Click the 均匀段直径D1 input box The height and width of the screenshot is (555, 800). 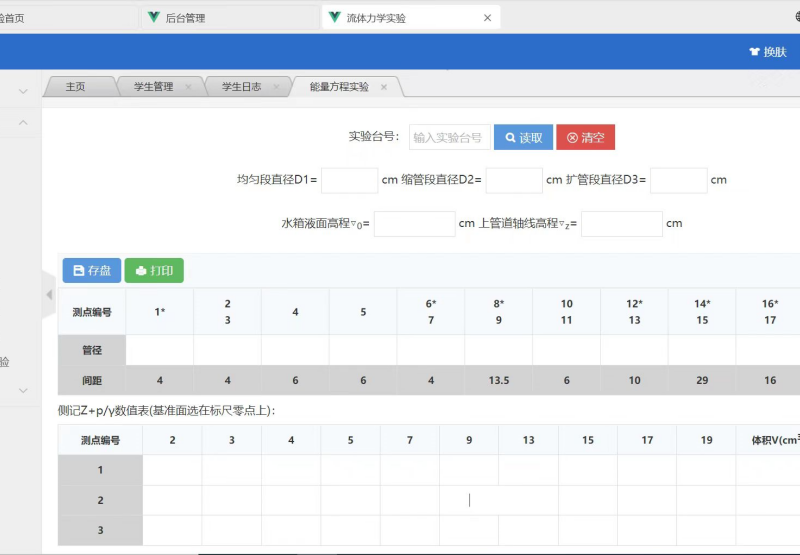349,180
